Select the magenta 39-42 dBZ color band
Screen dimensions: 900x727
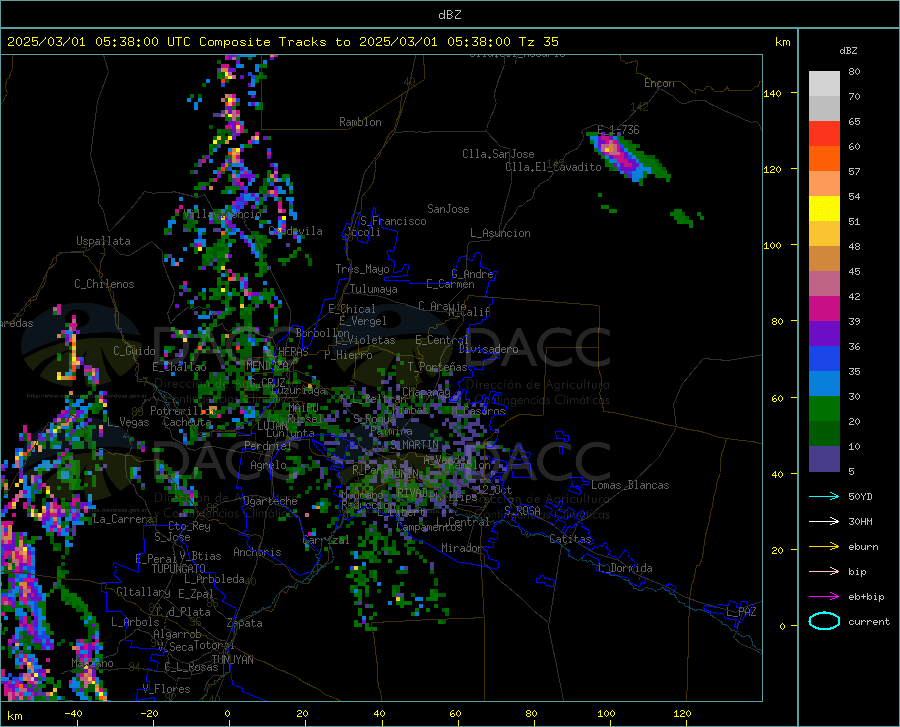tap(824, 309)
